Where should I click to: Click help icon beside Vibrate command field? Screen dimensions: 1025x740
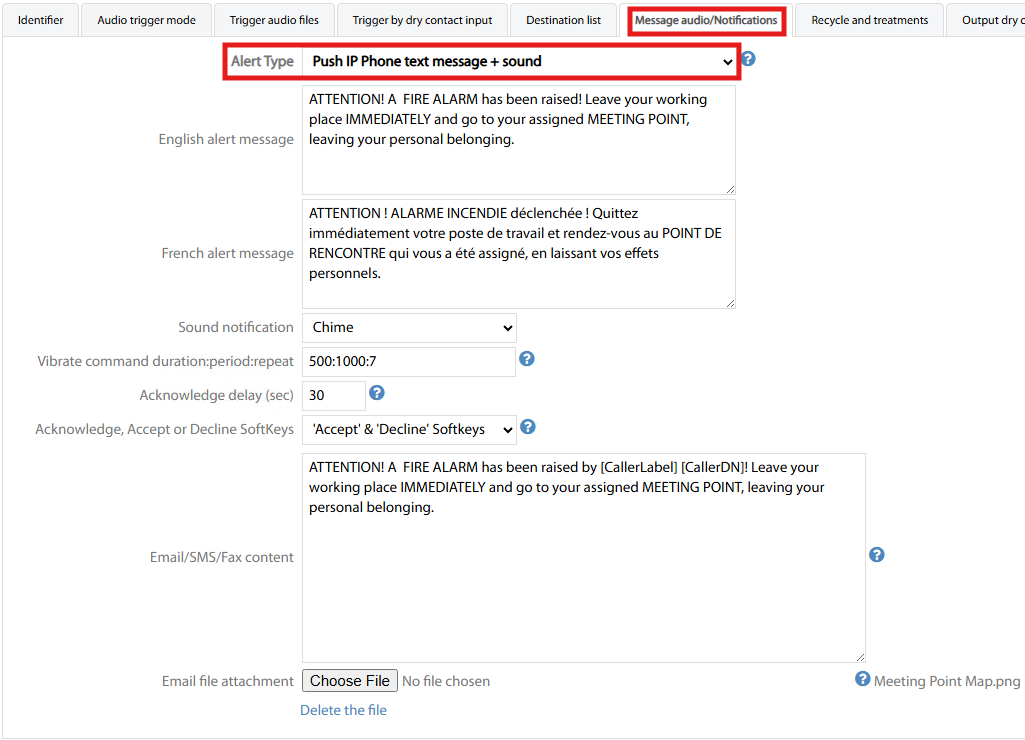tap(527, 359)
